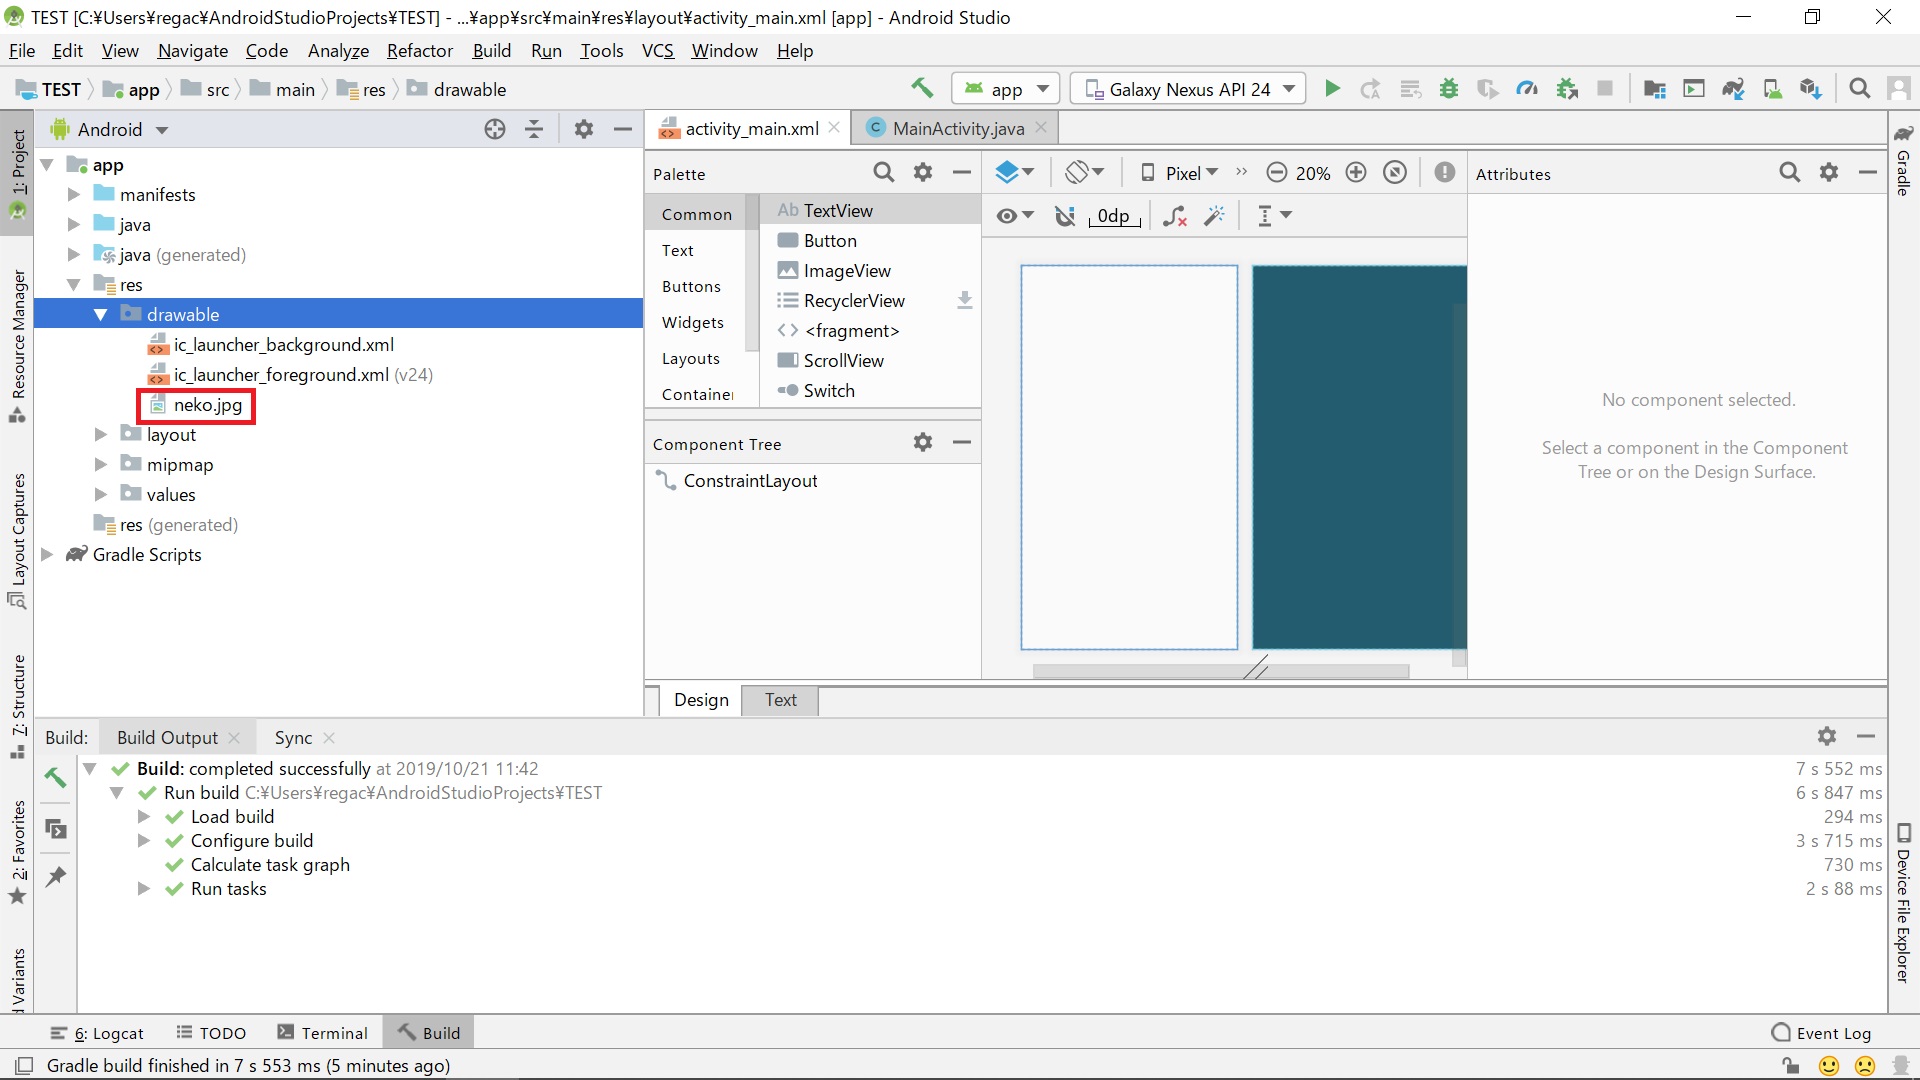Open the VCS menu
Image resolution: width=1920 pixels, height=1080 pixels.
[657, 50]
